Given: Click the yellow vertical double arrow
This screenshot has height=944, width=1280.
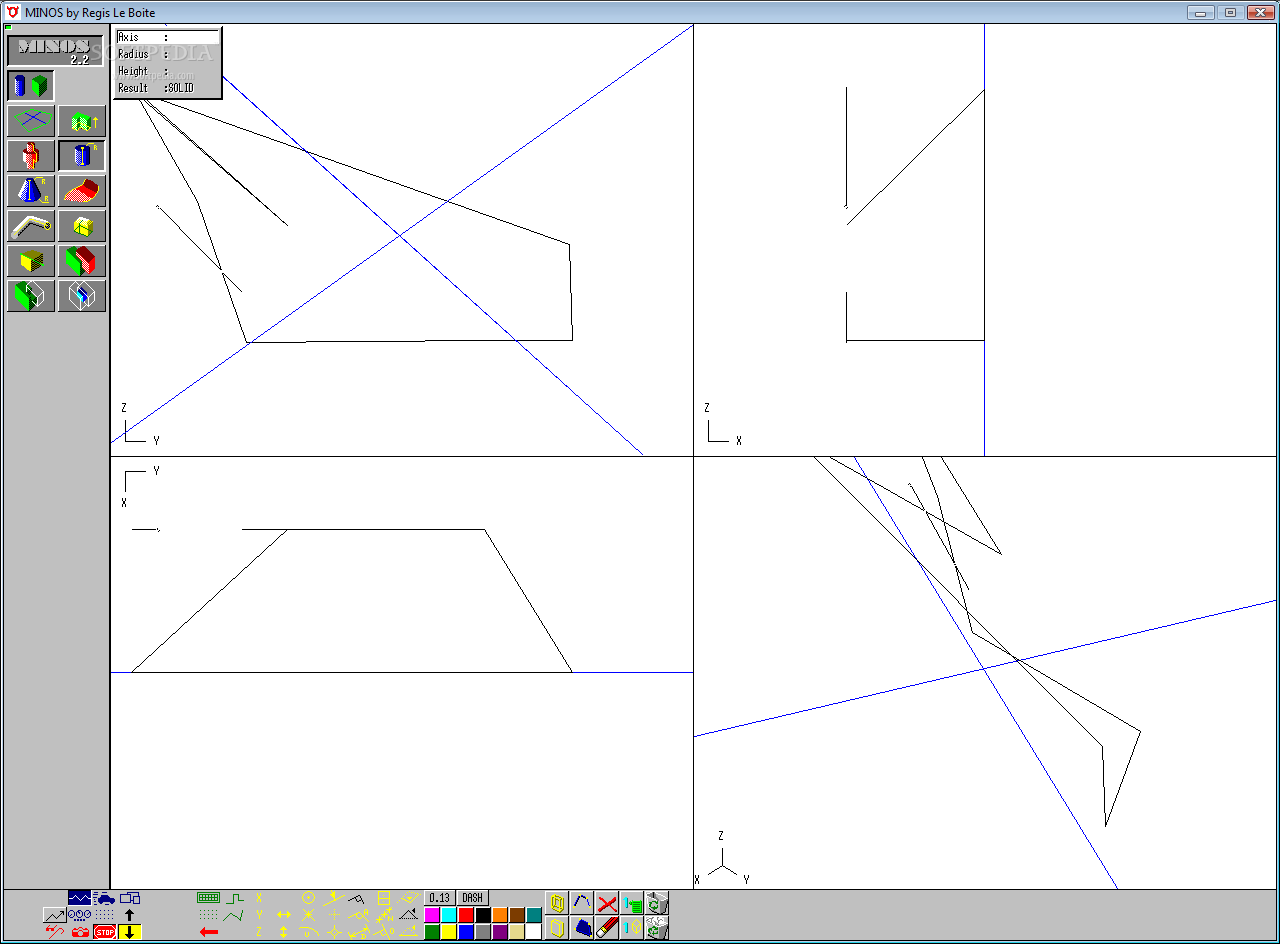Looking at the screenshot, I should tap(284, 932).
